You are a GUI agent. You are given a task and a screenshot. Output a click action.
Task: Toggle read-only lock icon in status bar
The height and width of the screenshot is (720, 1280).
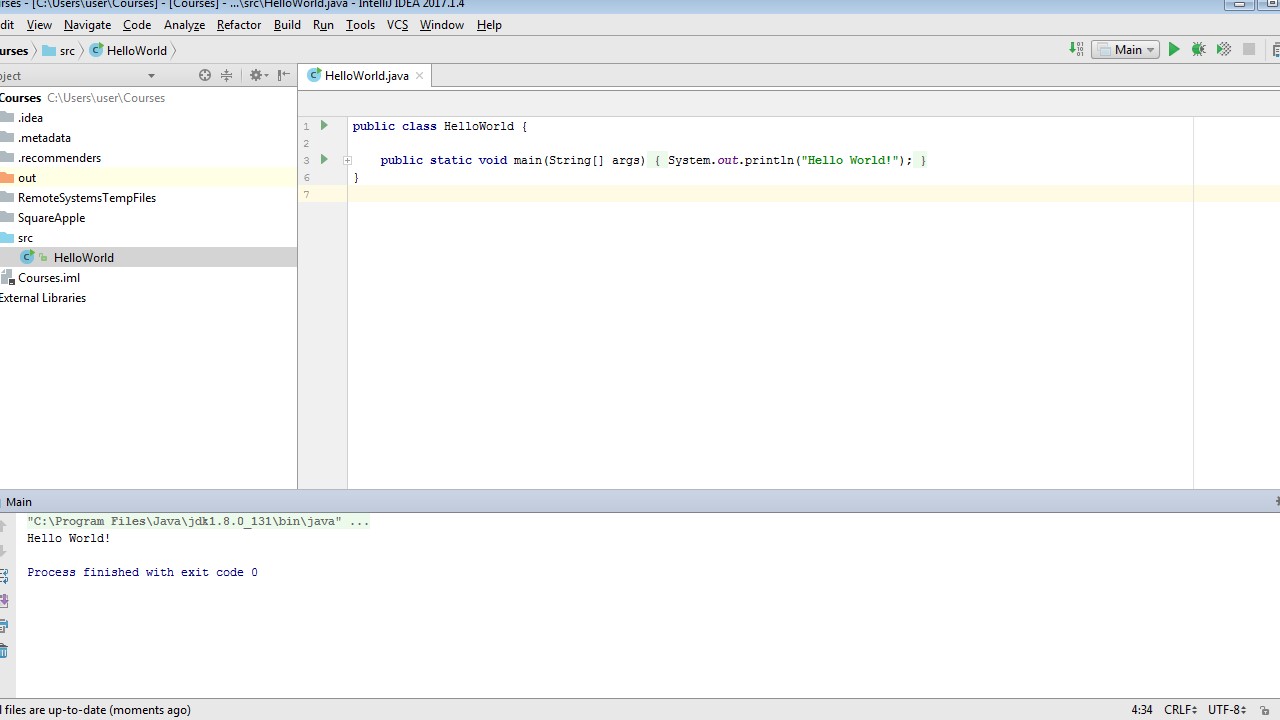click(x=1265, y=710)
